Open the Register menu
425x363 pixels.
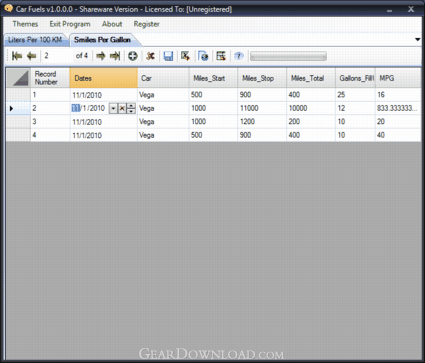click(x=147, y=24)
